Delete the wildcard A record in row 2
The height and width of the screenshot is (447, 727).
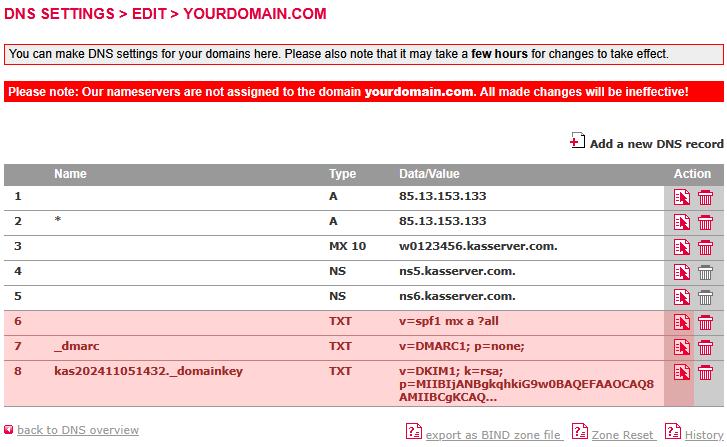click(705, 222)
